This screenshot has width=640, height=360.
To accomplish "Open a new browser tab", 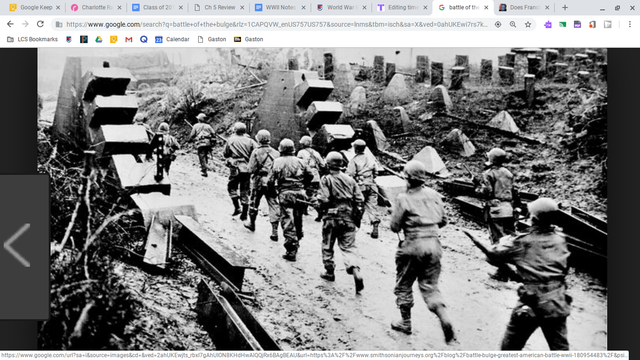I will [x=565, y=7].
